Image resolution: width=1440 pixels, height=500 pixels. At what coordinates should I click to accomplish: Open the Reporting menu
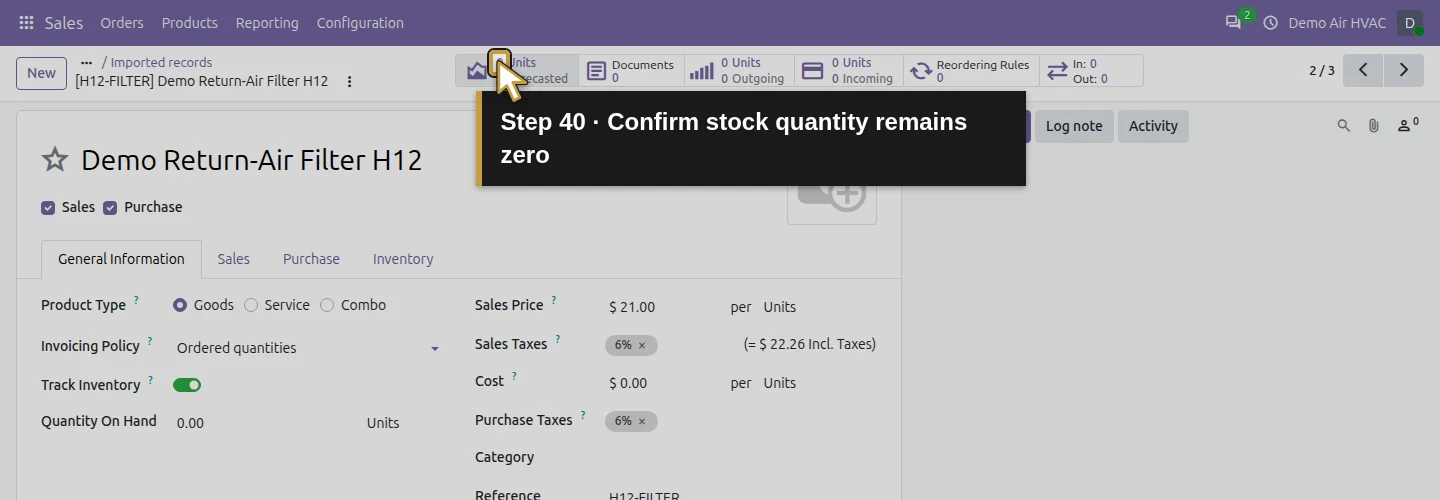point(267,22)
